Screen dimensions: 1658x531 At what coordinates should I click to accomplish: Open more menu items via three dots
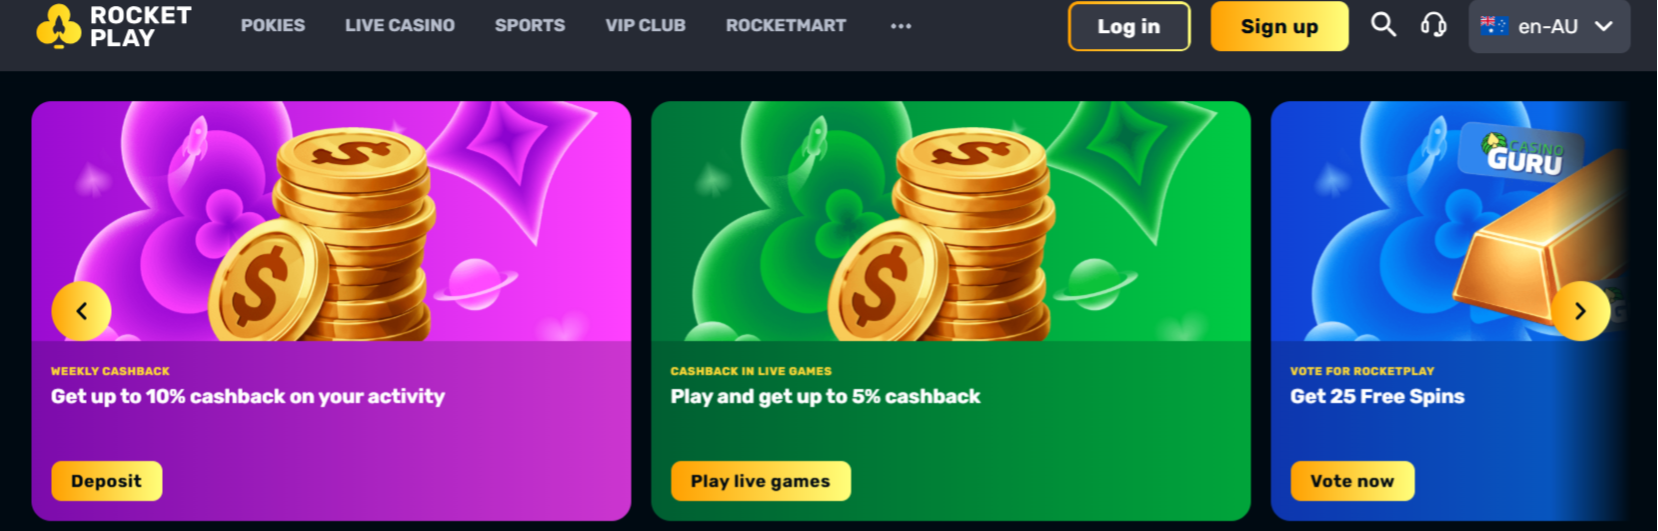click(900, 26)
